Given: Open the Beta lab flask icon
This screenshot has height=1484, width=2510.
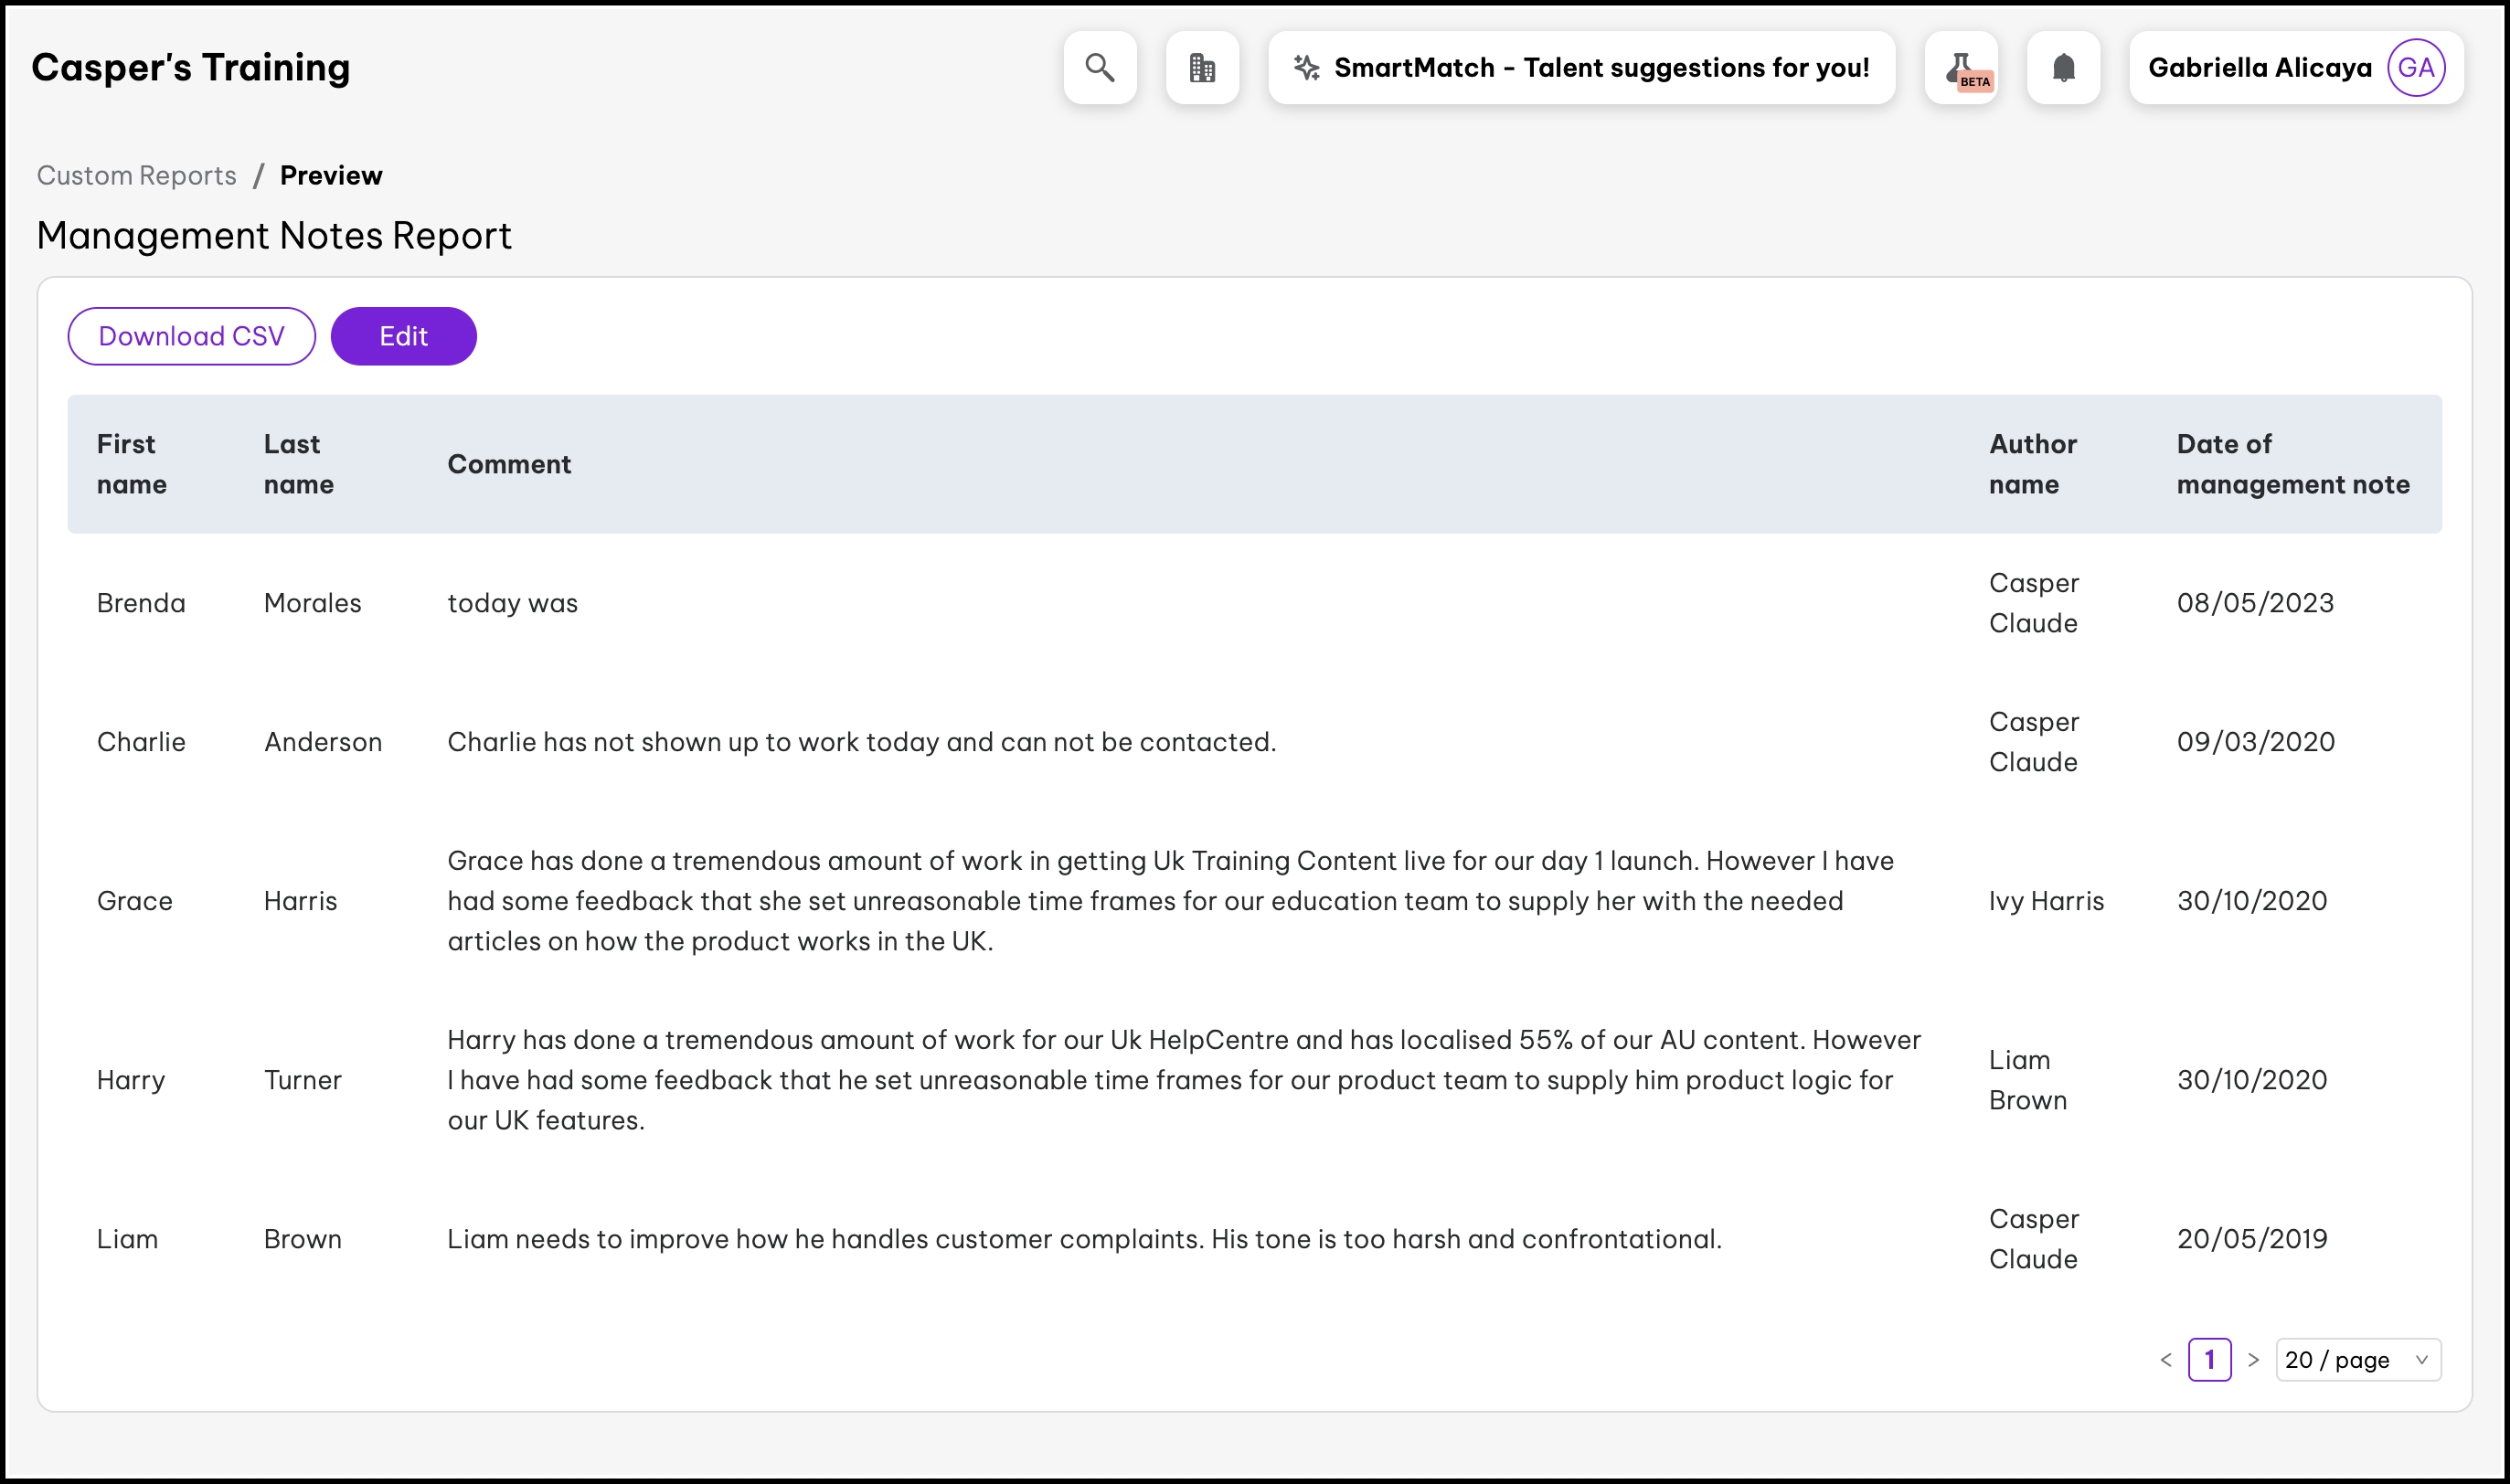Looking at the screenshot, I should 1960,67.
